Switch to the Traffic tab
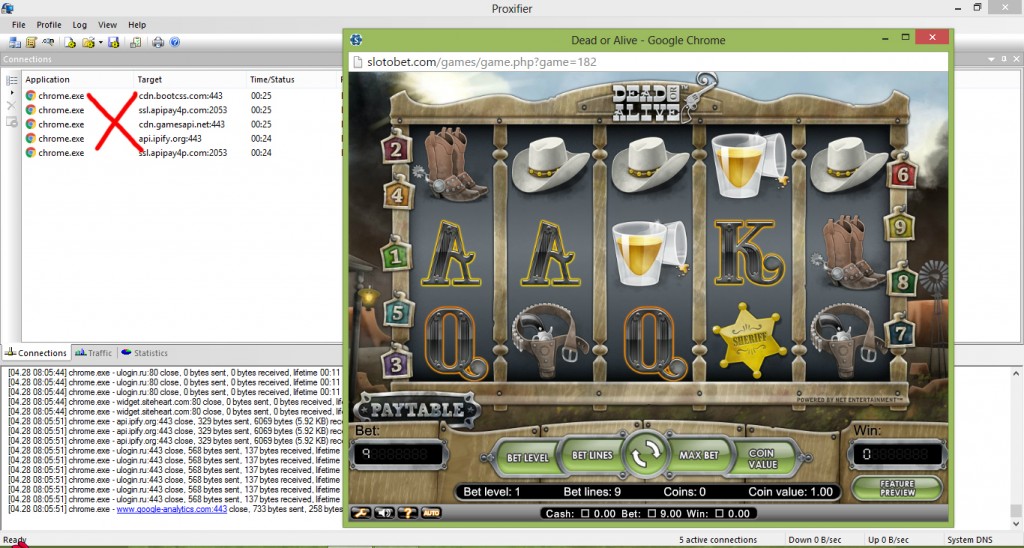The height and width of the screenshot is (548, 1024). tap(94, 353)
